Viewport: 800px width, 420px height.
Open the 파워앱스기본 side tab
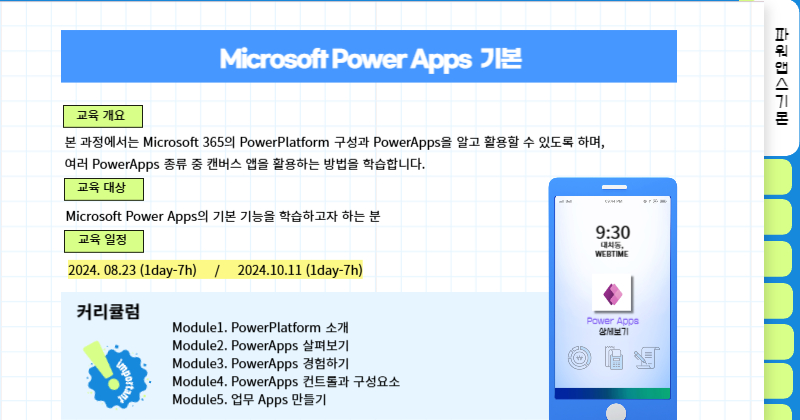click(x=781, y=77)
